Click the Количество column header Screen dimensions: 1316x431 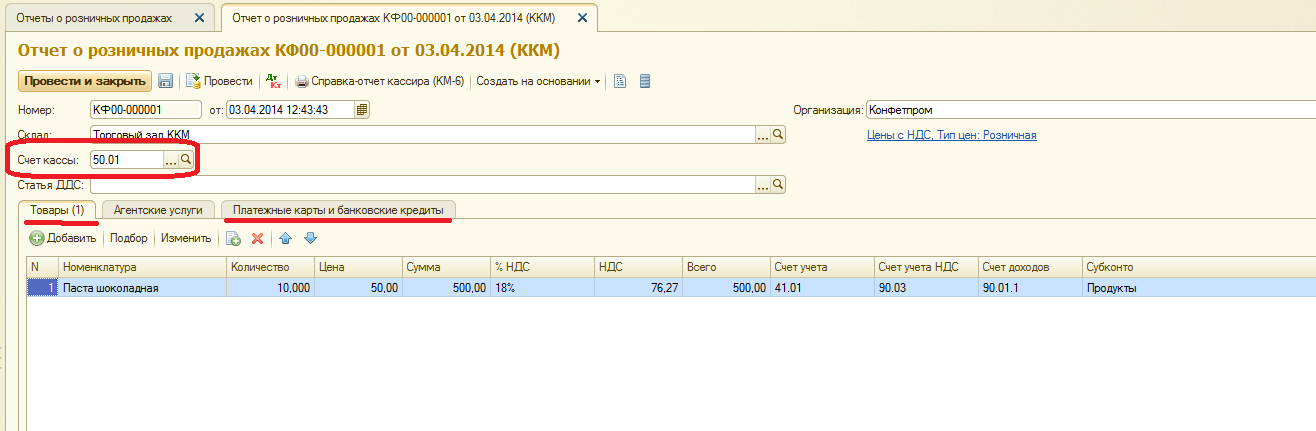click(x=270, y=267)
